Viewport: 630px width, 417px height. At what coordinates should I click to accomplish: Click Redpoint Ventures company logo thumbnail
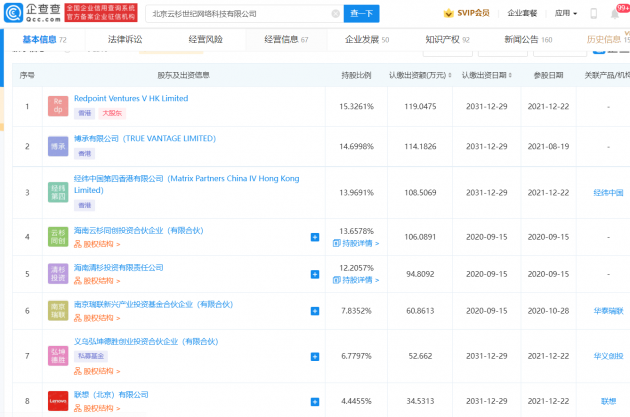tap(58, 106)
